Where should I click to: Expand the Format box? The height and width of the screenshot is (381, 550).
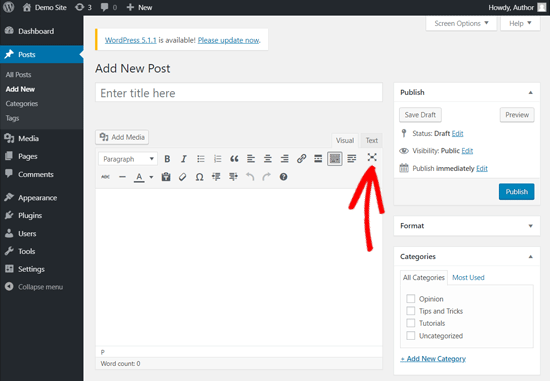pos(530,226)
